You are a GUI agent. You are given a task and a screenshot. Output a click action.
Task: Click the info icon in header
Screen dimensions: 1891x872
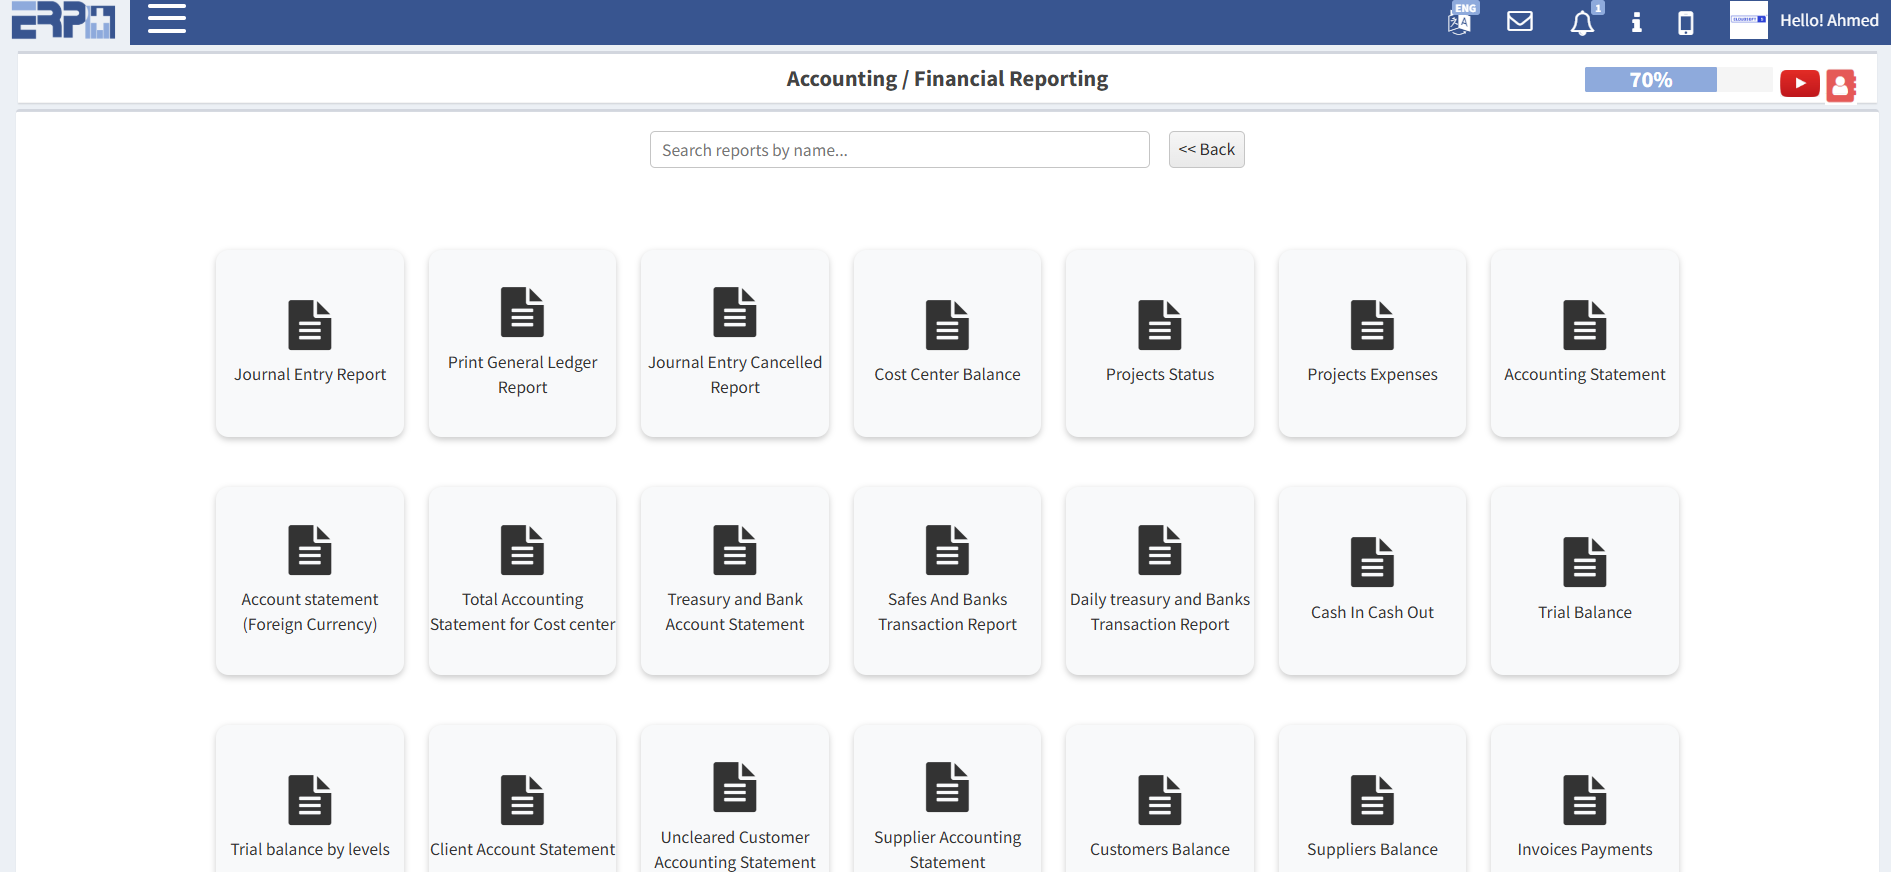[1636, 22]
